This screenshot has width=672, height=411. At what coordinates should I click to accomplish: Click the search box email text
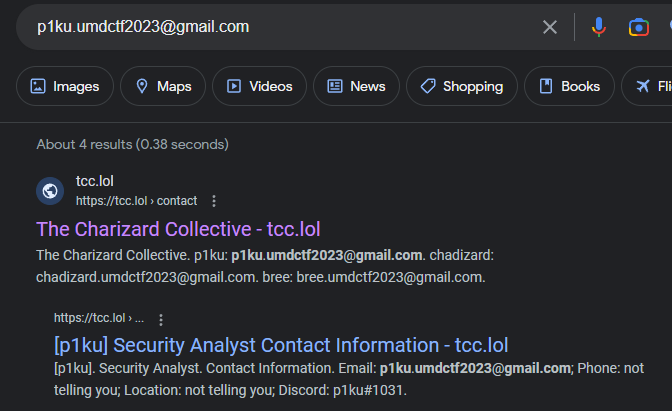click(143, 27)
